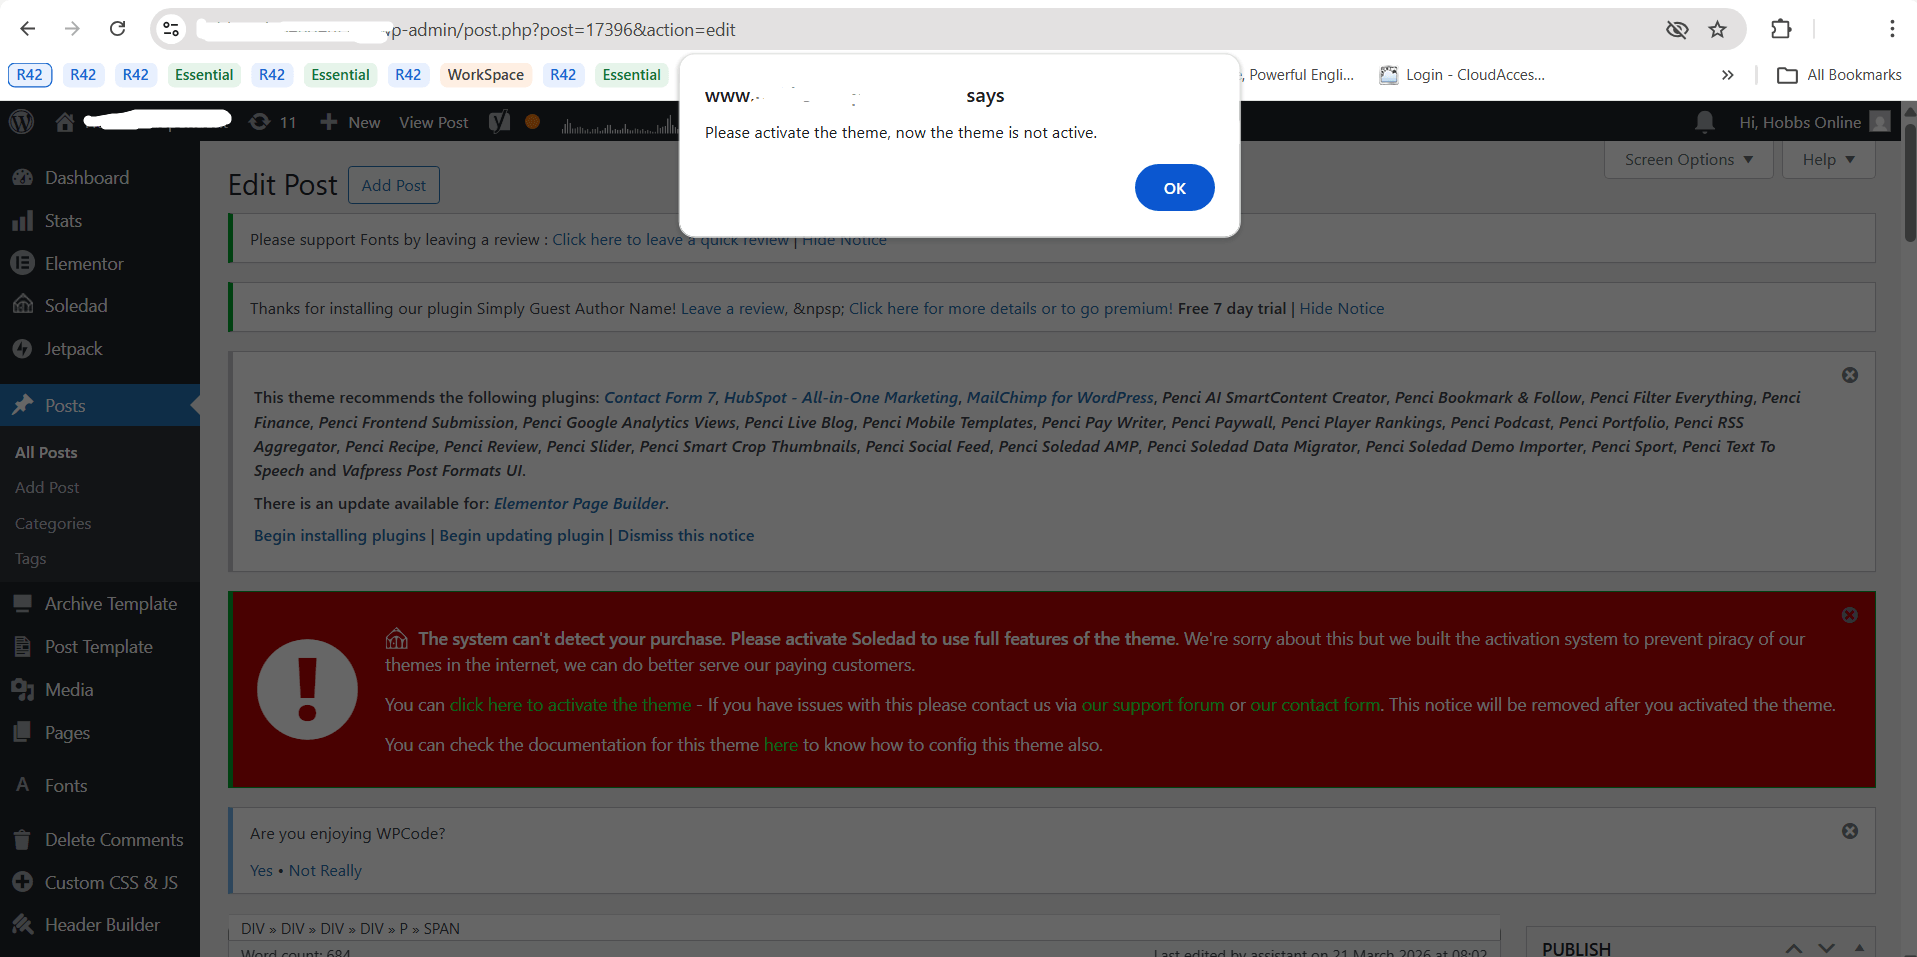Viewport: 1917px width, 957px height.
Task: Open the updates icon showing 11
Action: pyautogui.click(x=273, y=122)
